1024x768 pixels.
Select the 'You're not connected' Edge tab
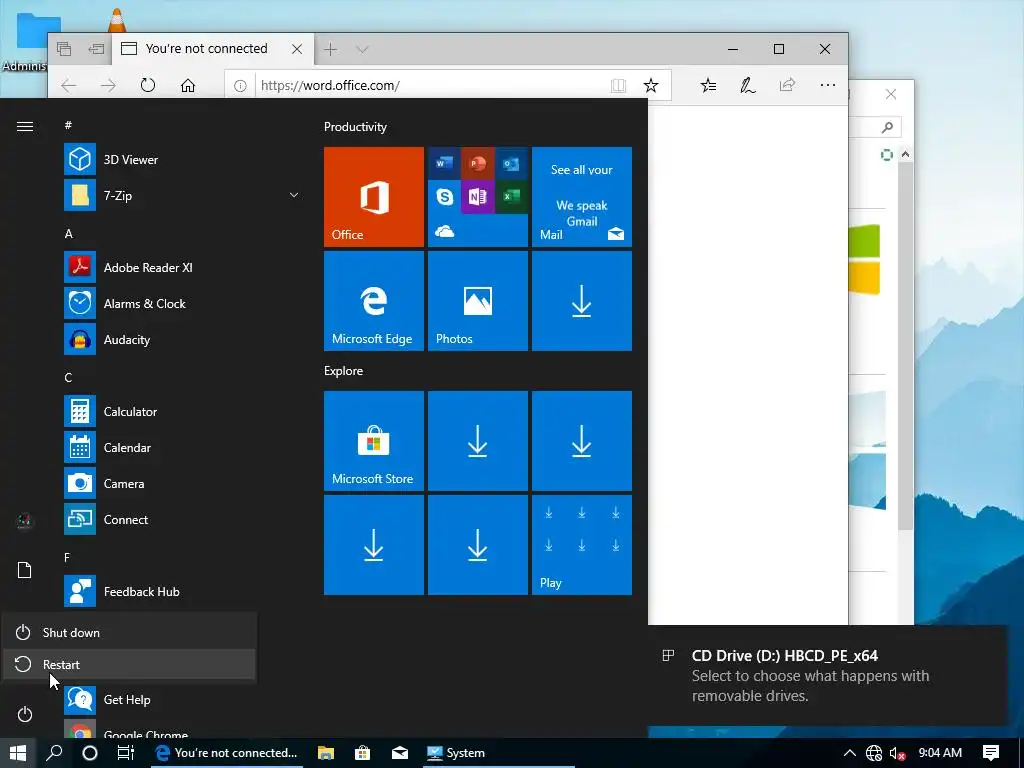212,49
